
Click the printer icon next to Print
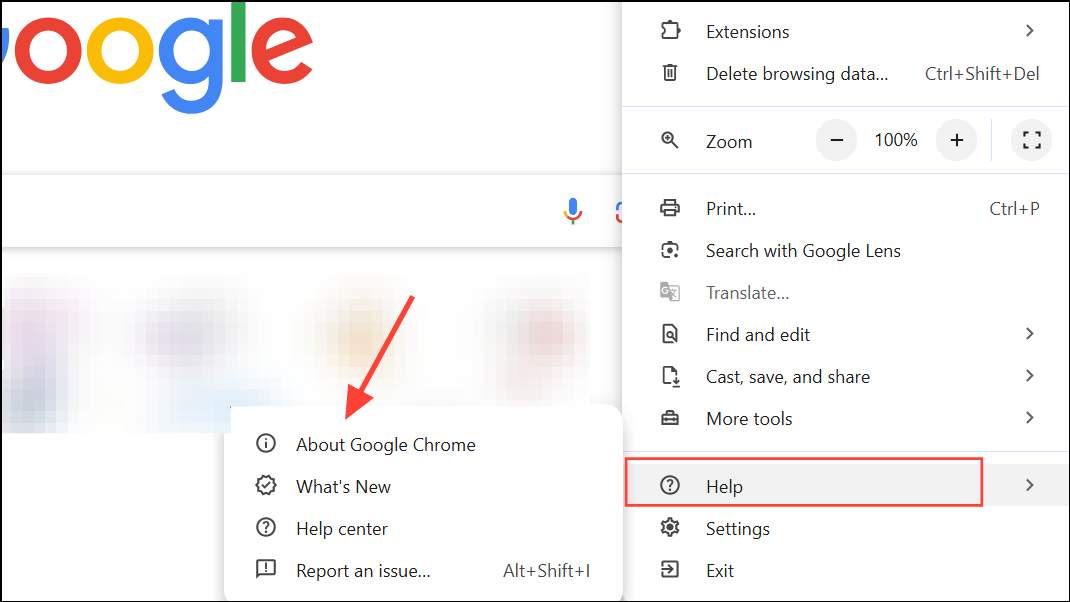[x=670, y=208]
